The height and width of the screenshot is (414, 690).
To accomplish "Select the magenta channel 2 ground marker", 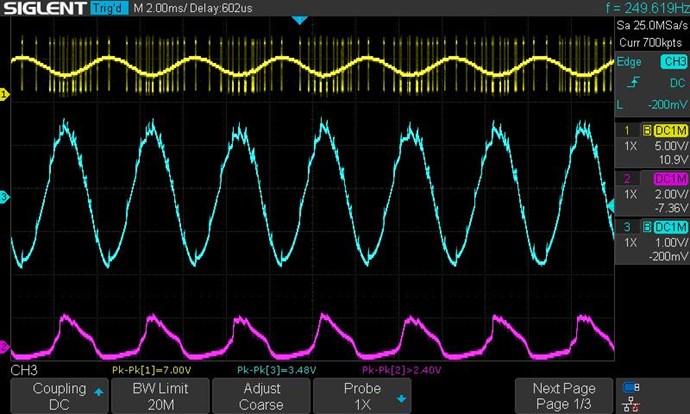I will click(x=4, y=347).
